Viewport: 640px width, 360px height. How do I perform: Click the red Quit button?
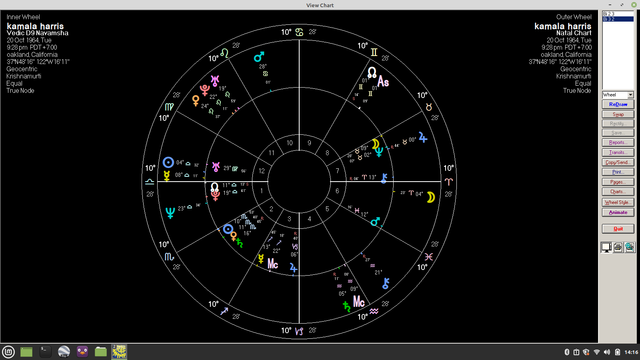click(618, 229)
